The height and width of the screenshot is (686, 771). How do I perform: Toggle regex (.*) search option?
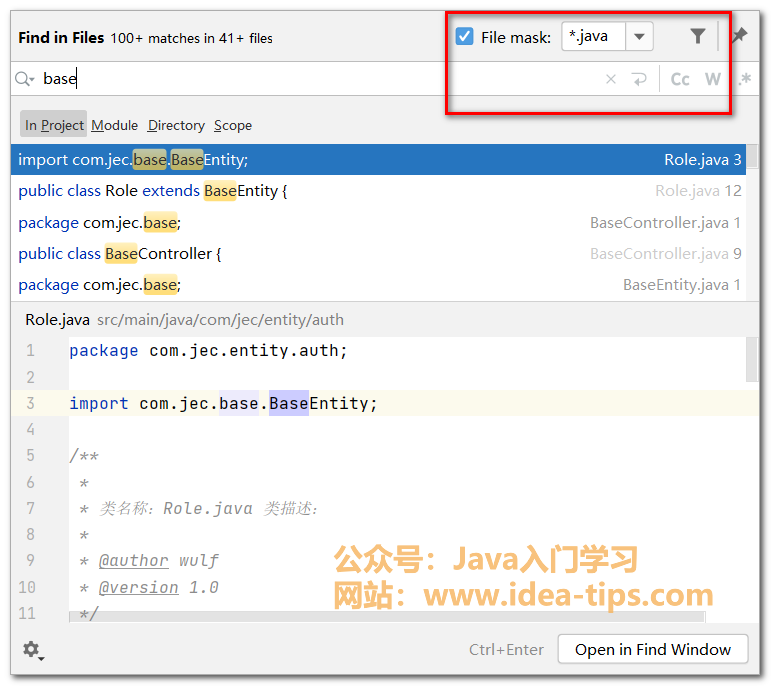743,79
